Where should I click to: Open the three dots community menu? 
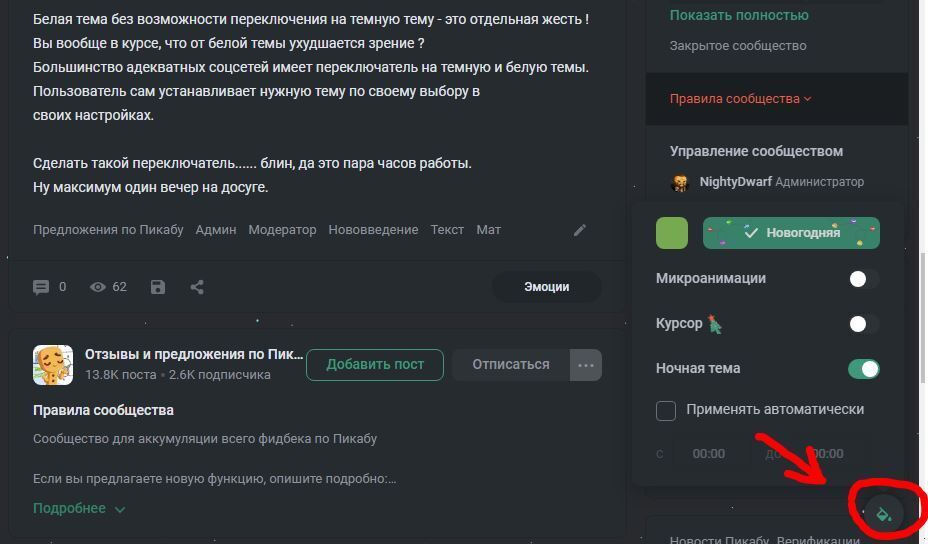click(586, 365)
